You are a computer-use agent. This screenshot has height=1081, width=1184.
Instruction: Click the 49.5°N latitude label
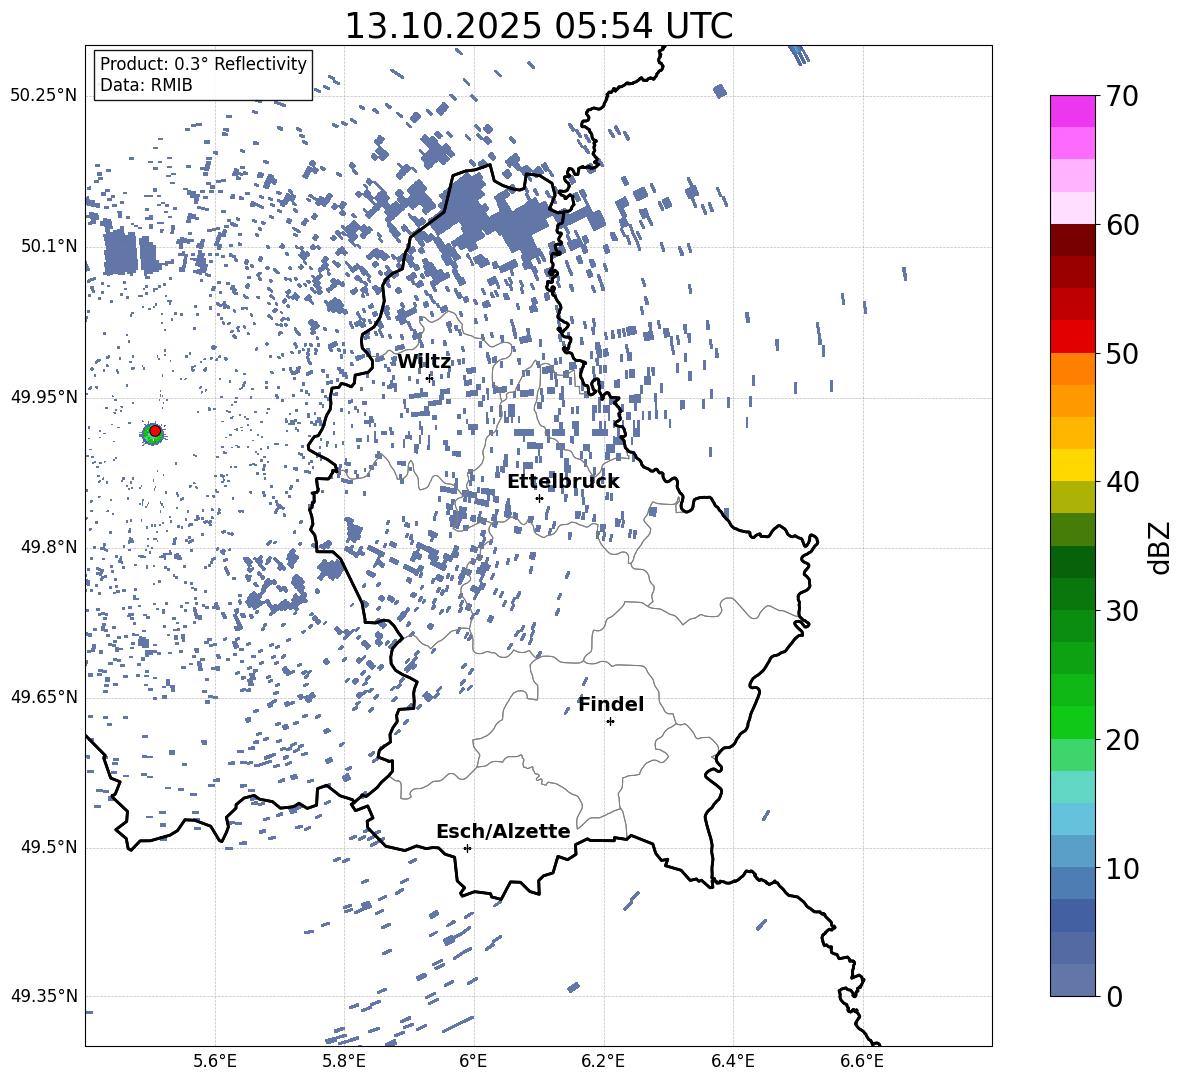[x=49, y=847]
